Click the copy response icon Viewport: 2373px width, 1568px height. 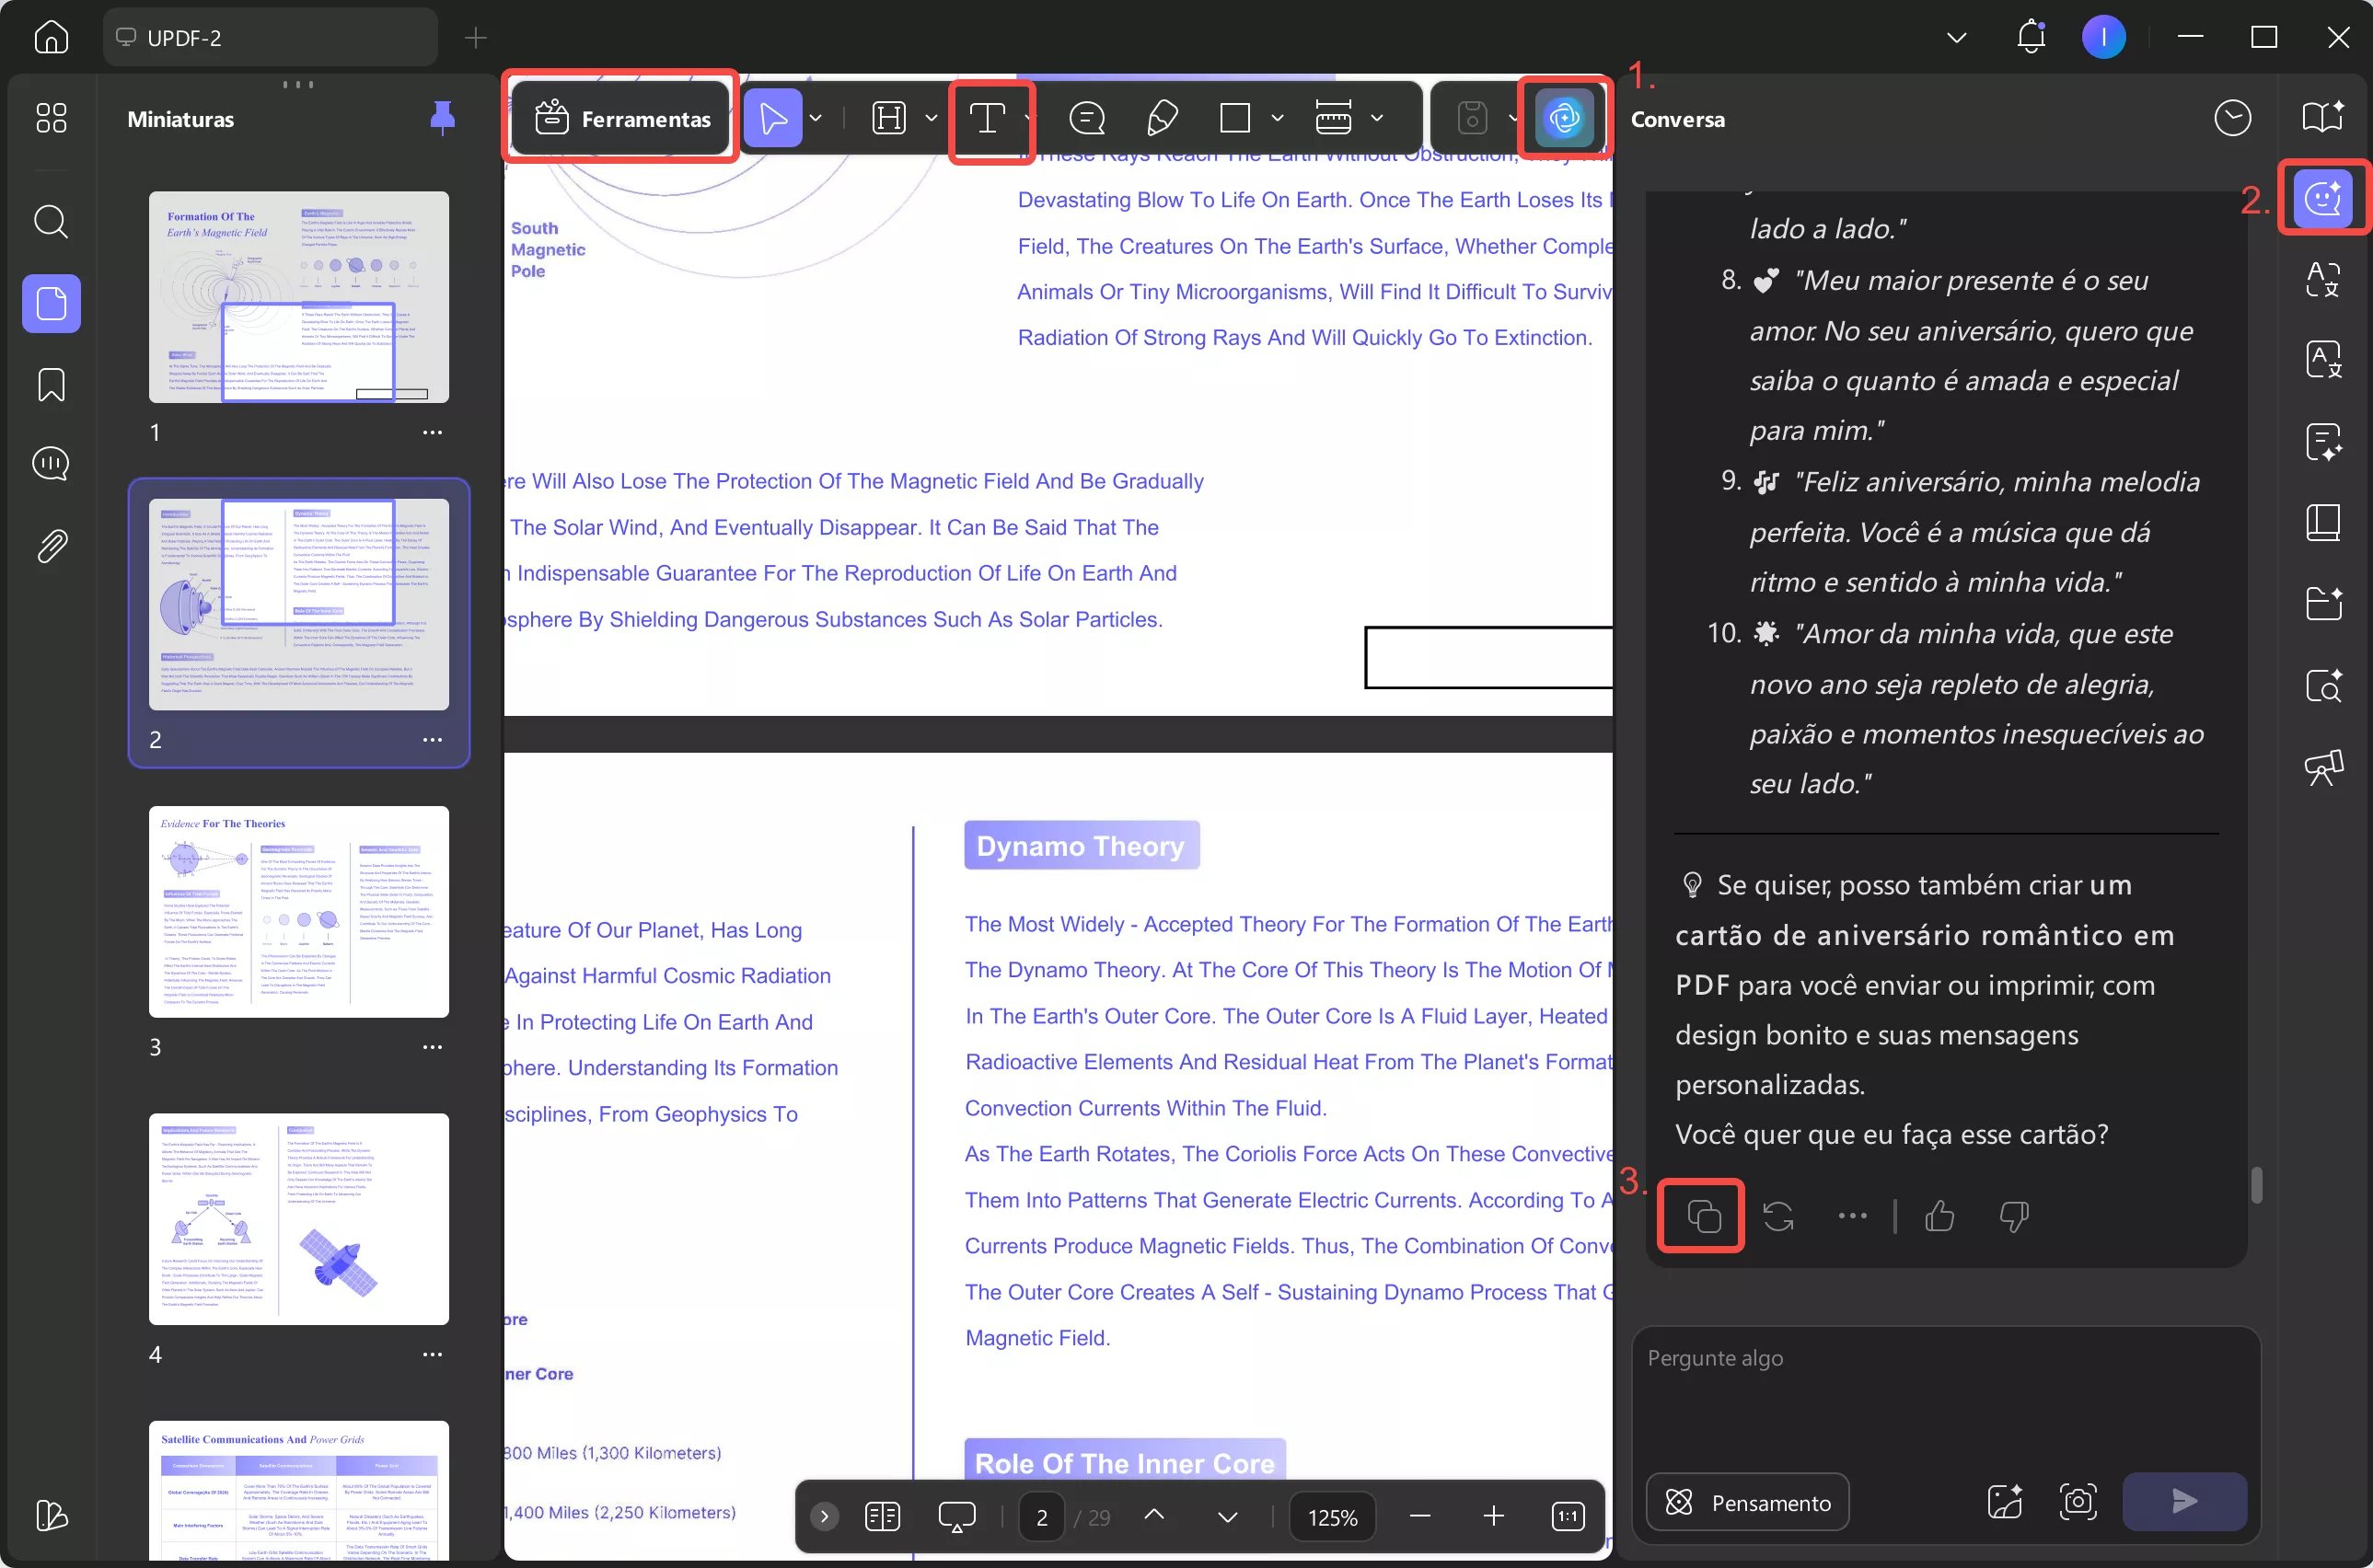pos(1703,1216)
